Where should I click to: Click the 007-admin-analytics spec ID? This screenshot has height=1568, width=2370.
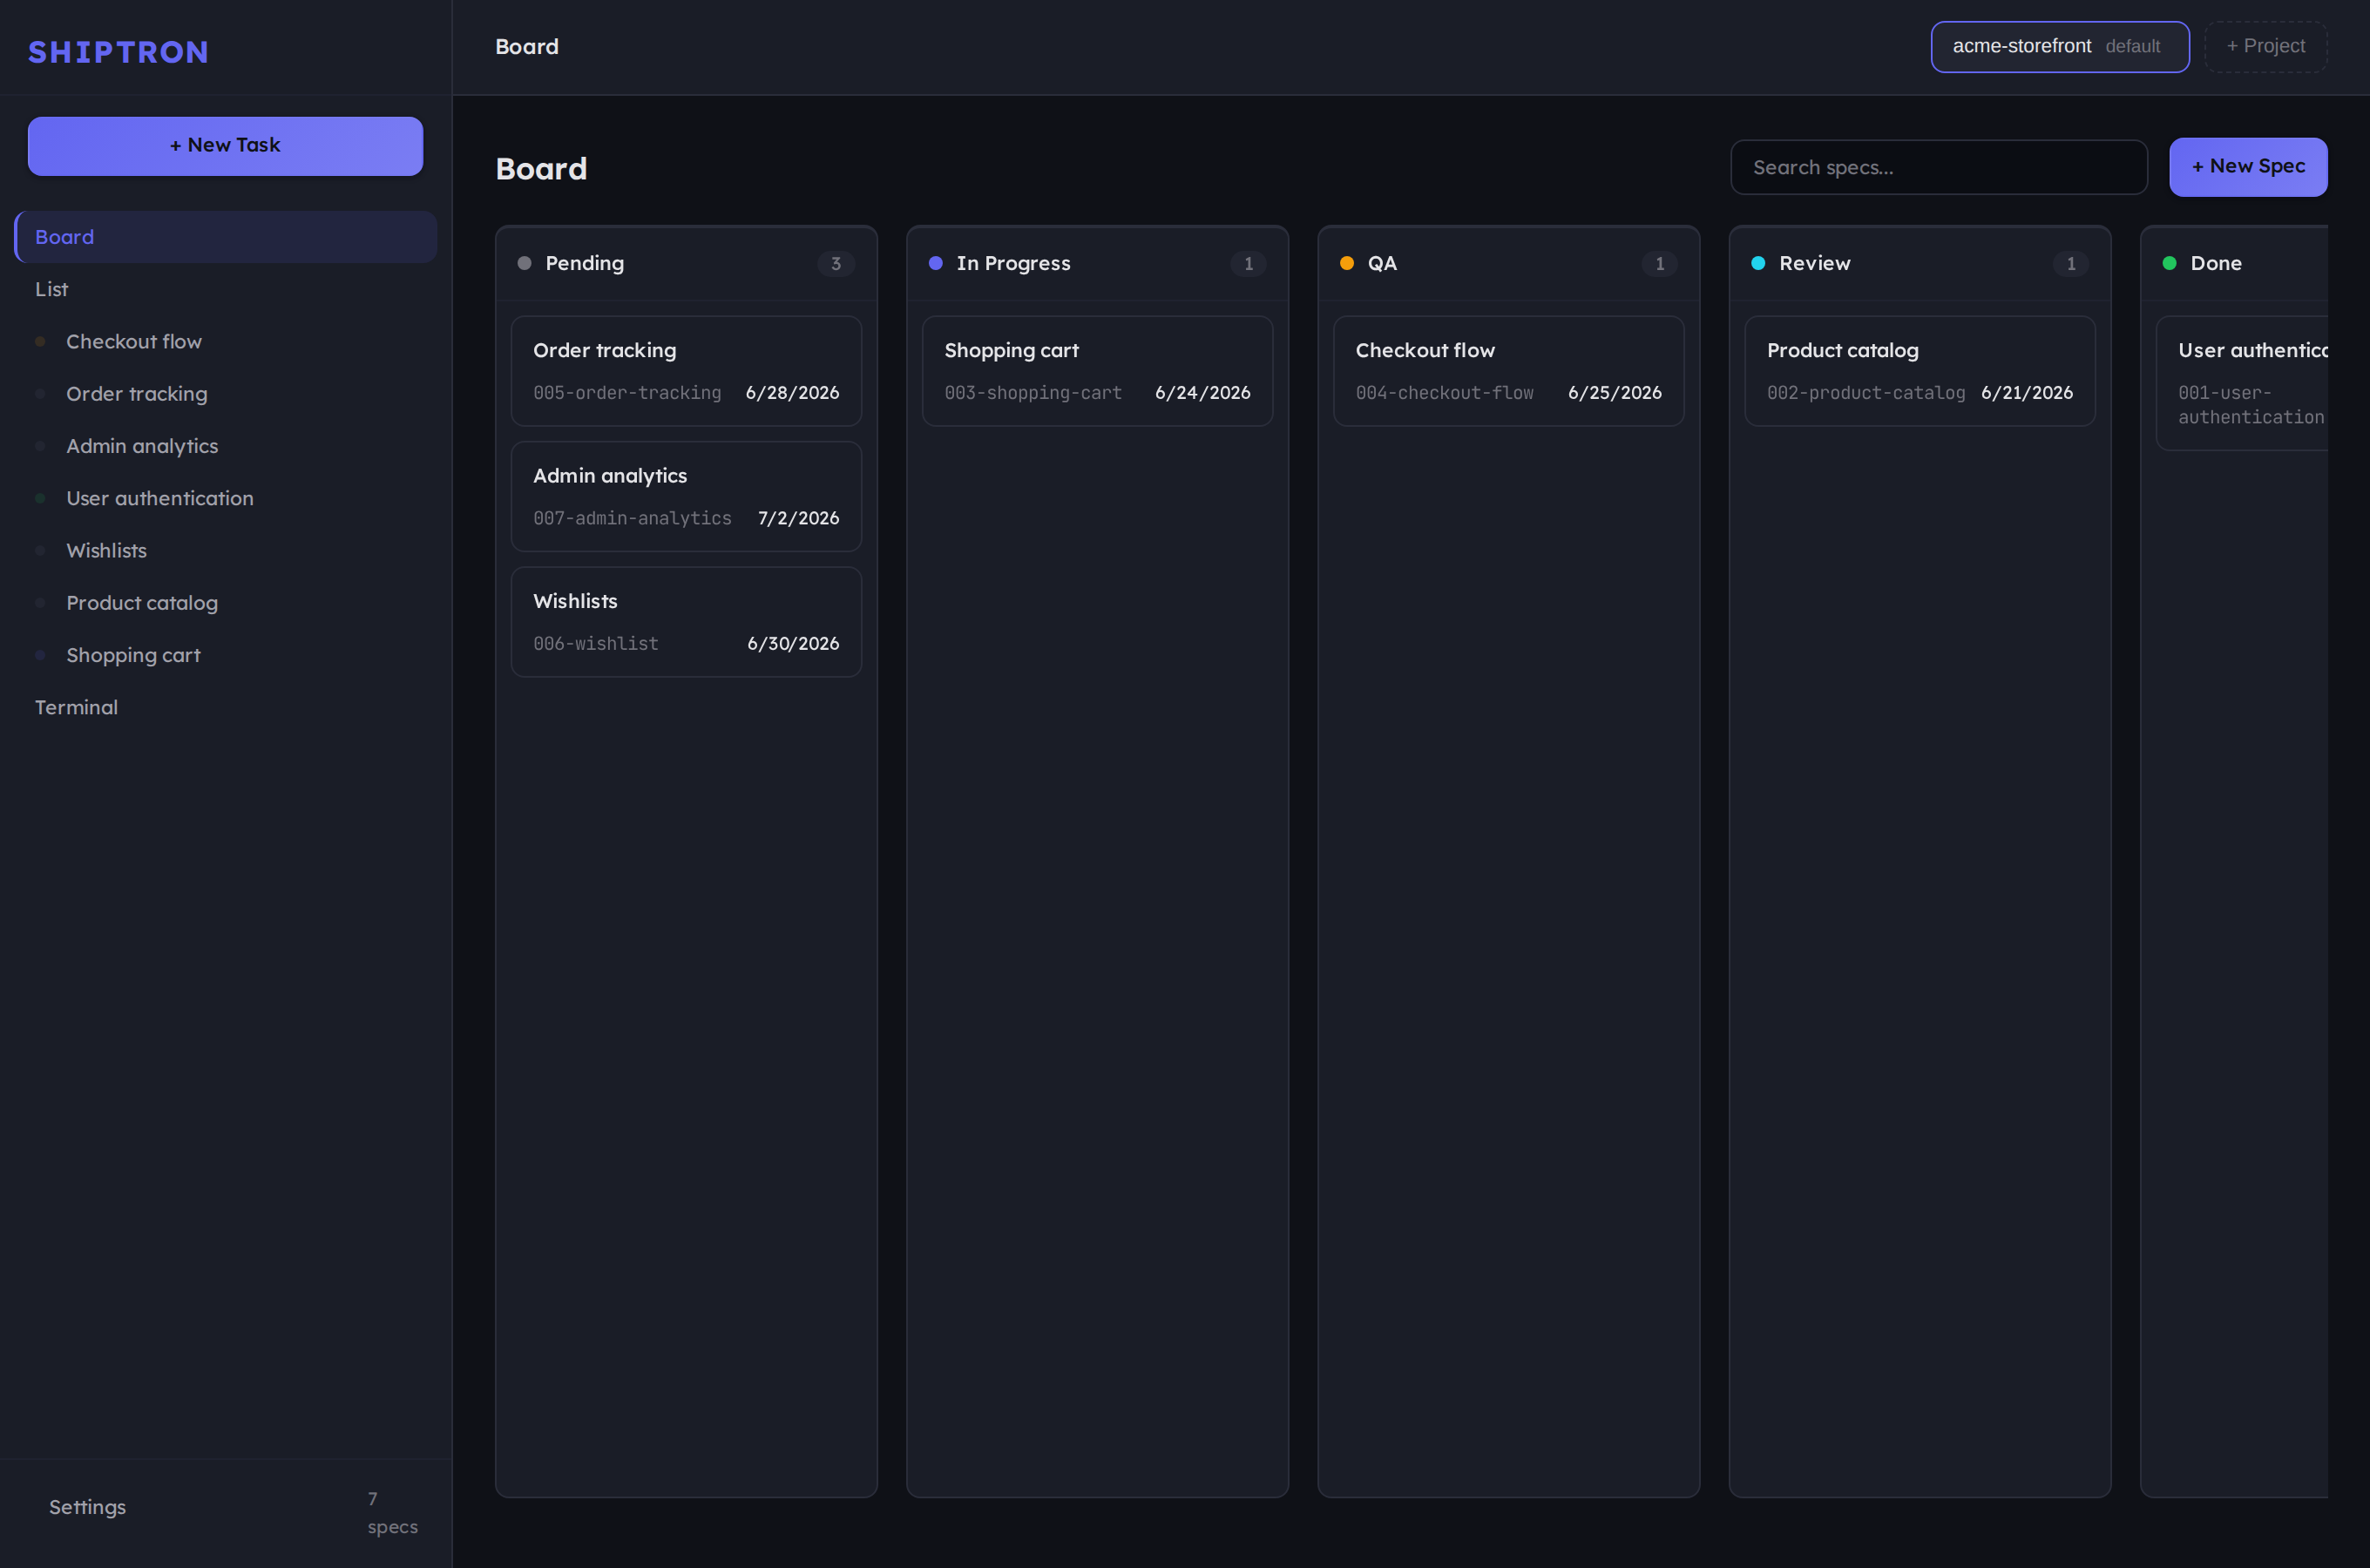click(632, 518)
